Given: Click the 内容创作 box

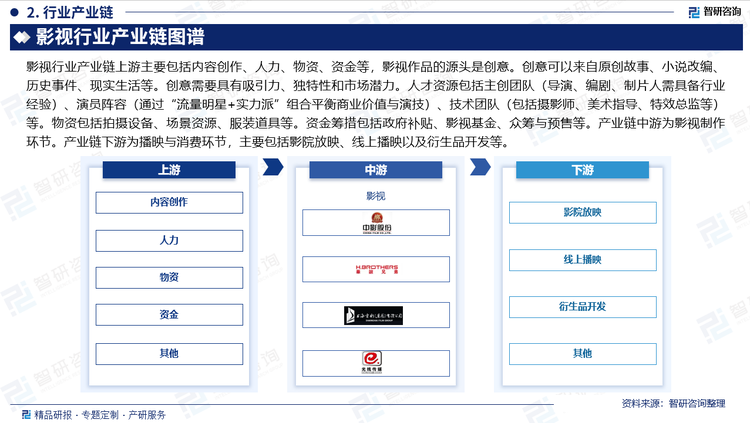Looking at the screenshot, I should pos(169,202).
